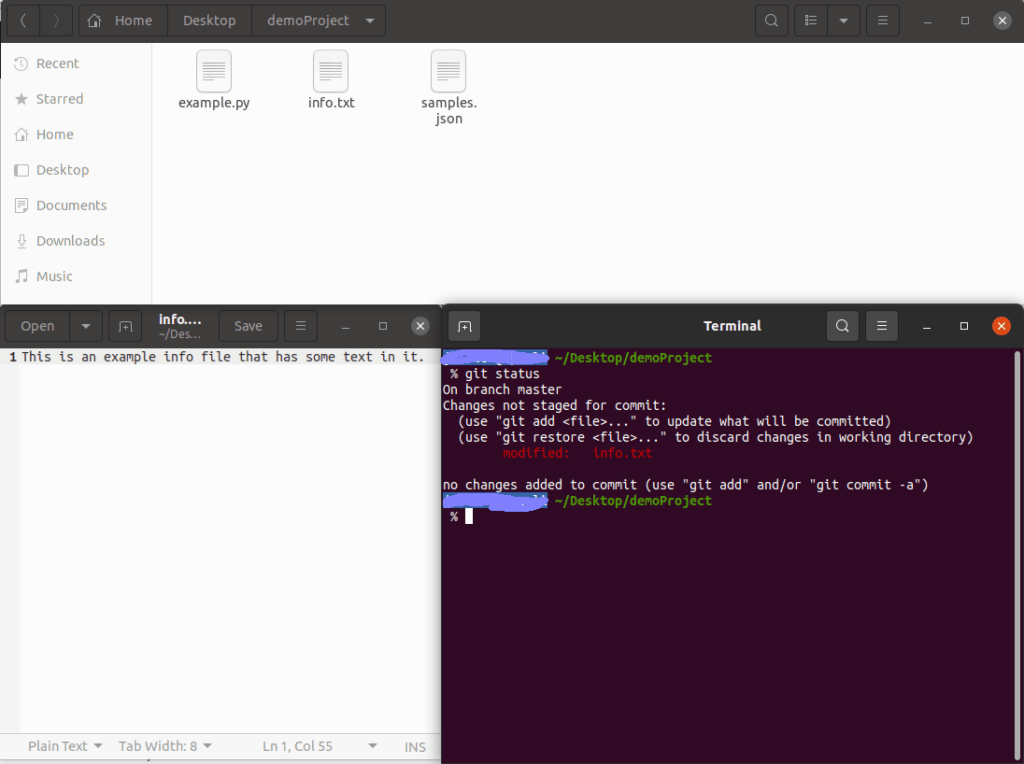Click Terminal title text
This screenshot has height=764, width=1024.
[732, 326]
